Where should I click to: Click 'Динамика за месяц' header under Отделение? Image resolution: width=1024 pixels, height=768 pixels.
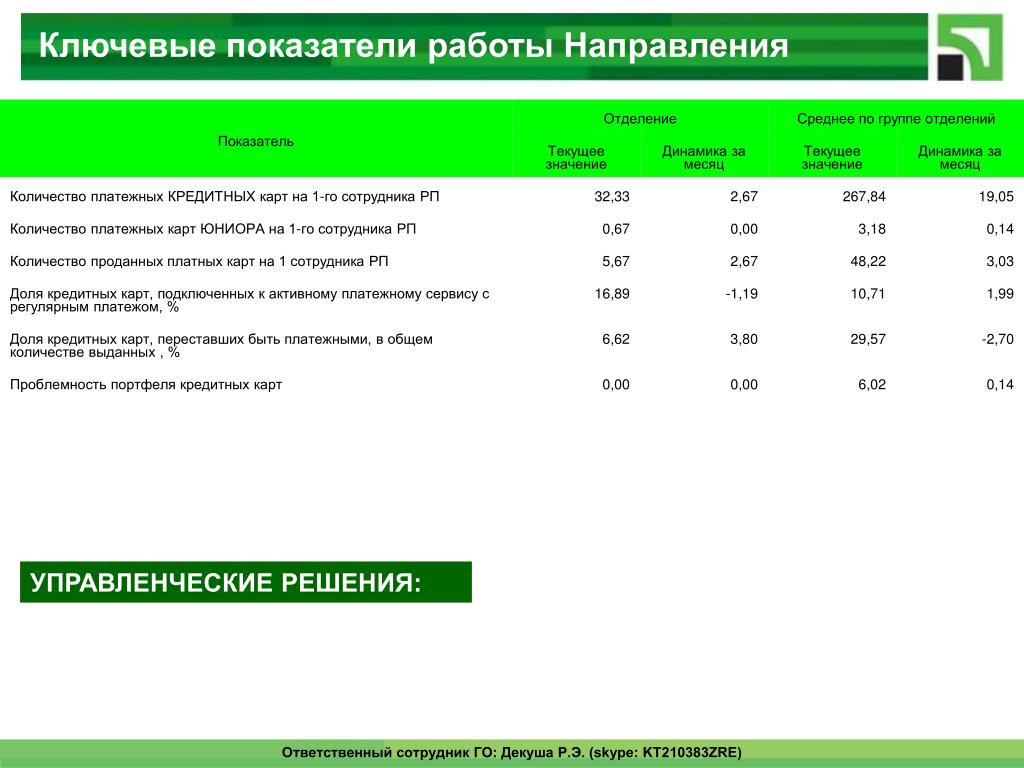point(703,157)
